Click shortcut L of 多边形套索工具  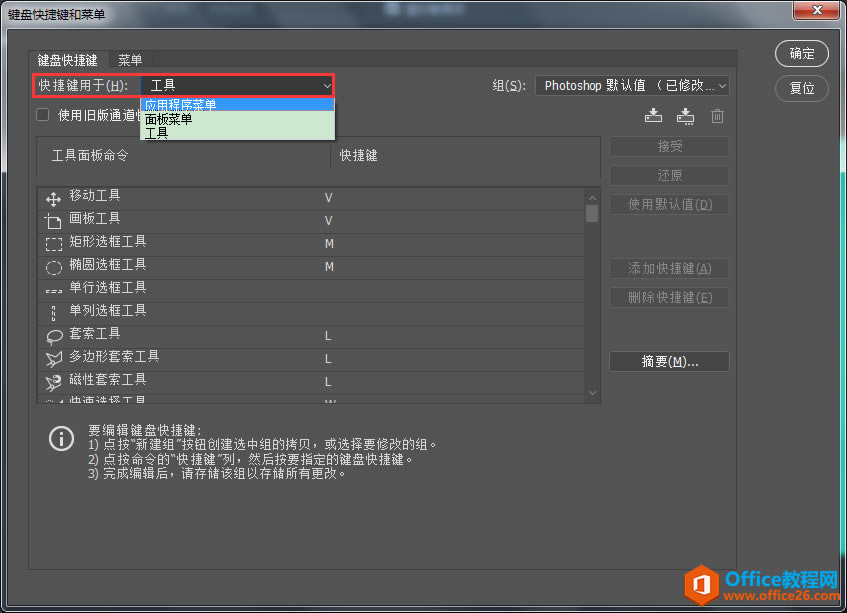point(328,359)
